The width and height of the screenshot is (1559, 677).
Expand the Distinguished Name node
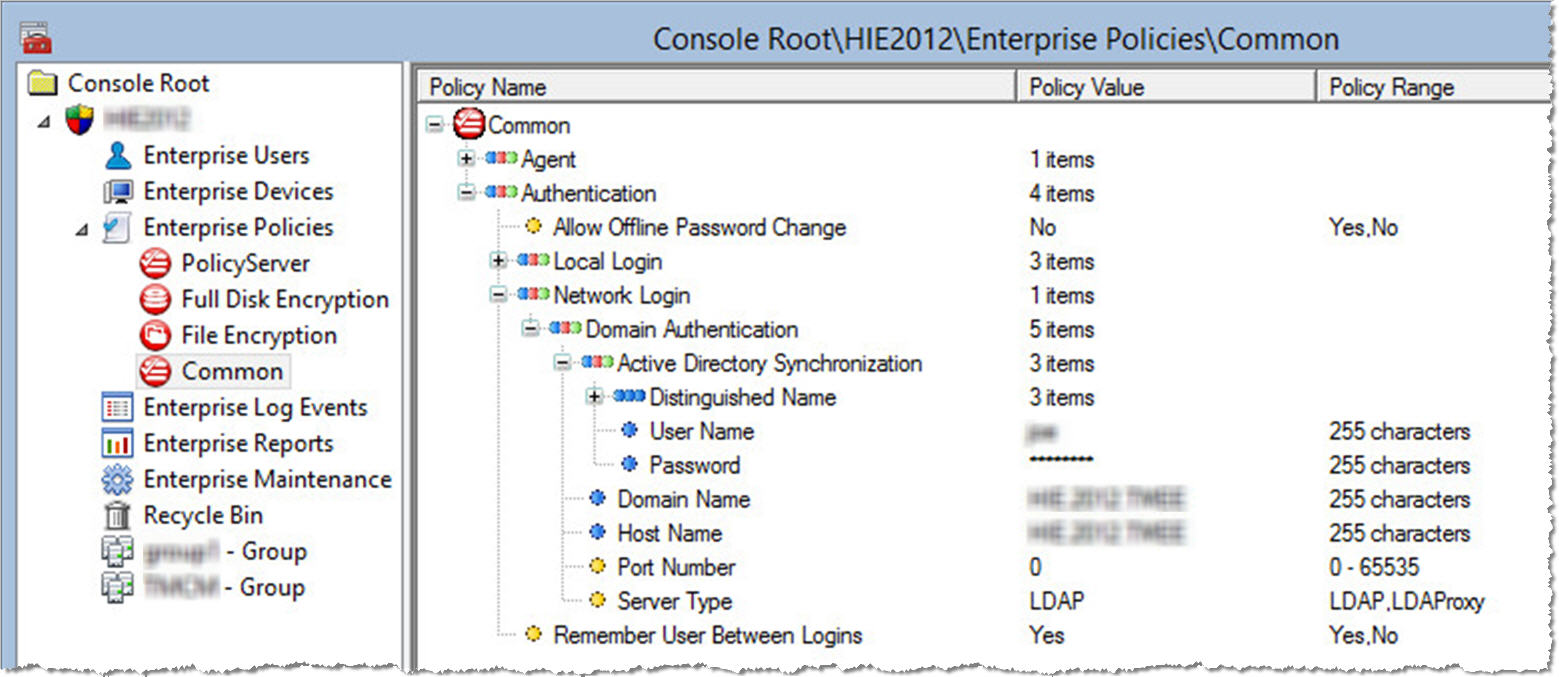(595, 398)
